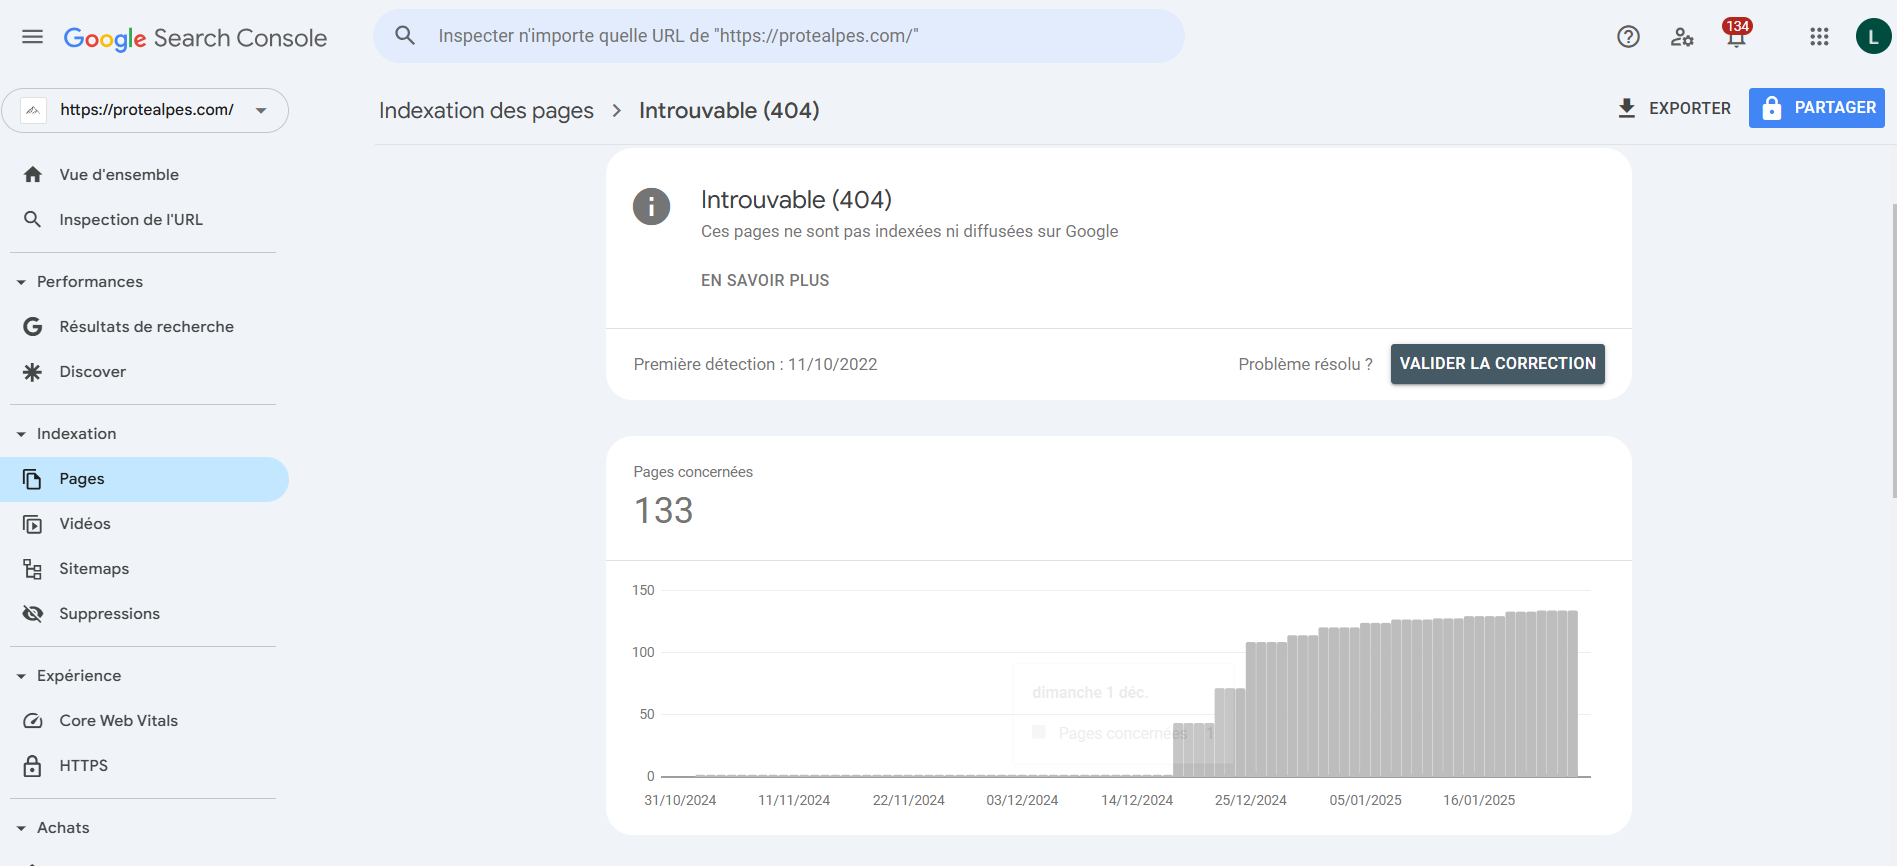Expand the Achats section
The width and height of the screenshot is (1897, 866).
point(22,828)
